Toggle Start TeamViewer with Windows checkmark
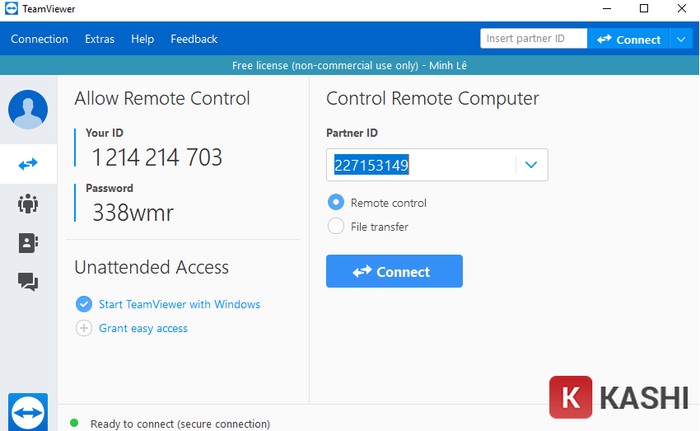 coord(84,304)
